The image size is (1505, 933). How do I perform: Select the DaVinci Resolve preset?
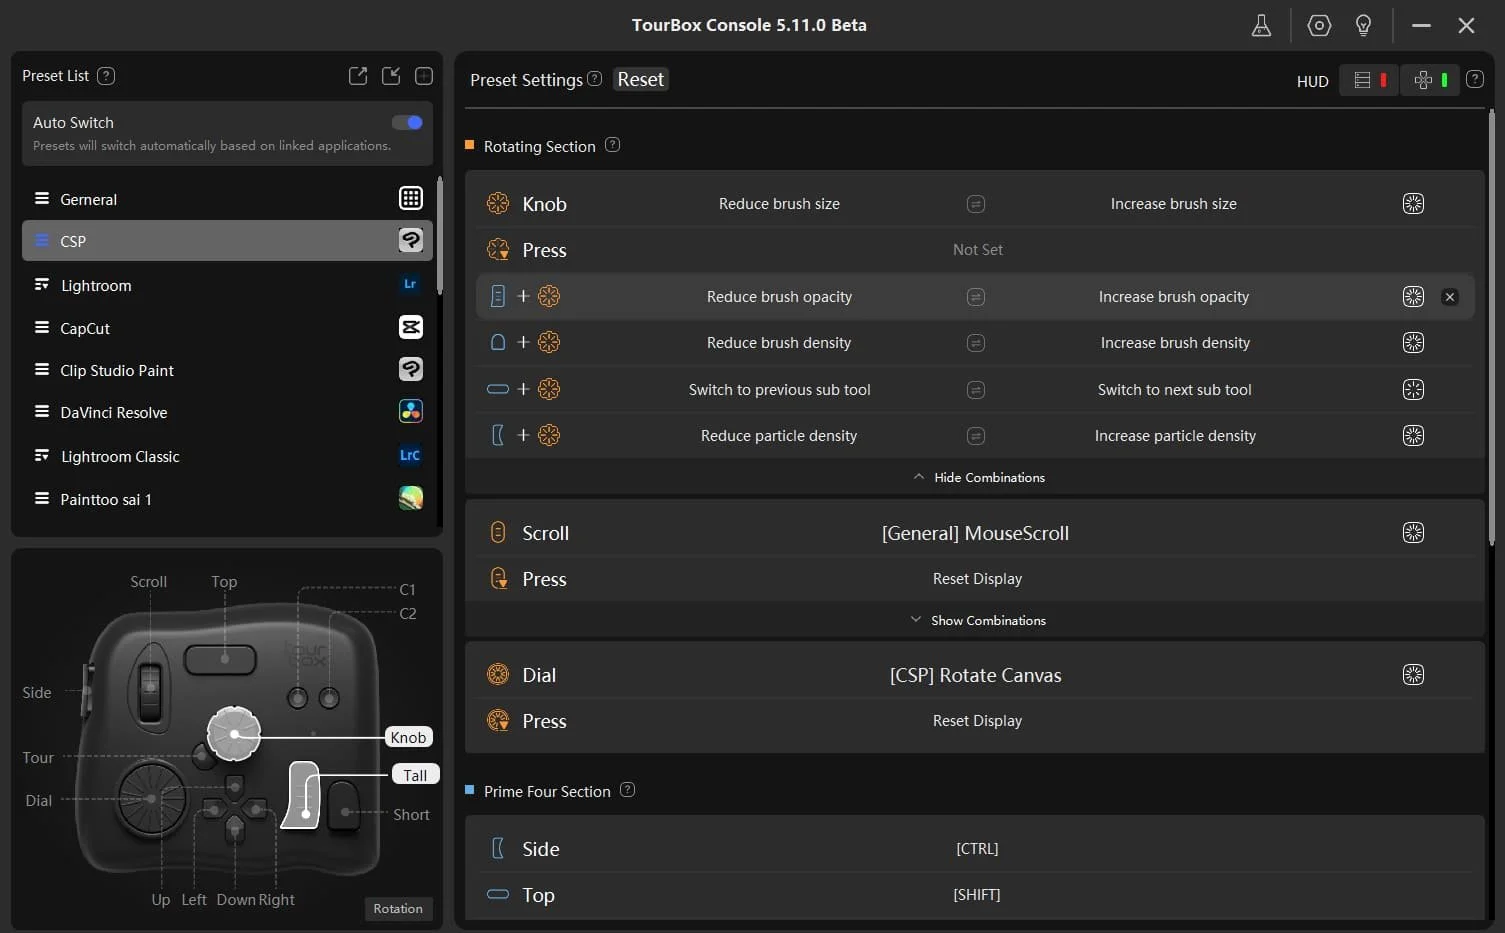227,412
